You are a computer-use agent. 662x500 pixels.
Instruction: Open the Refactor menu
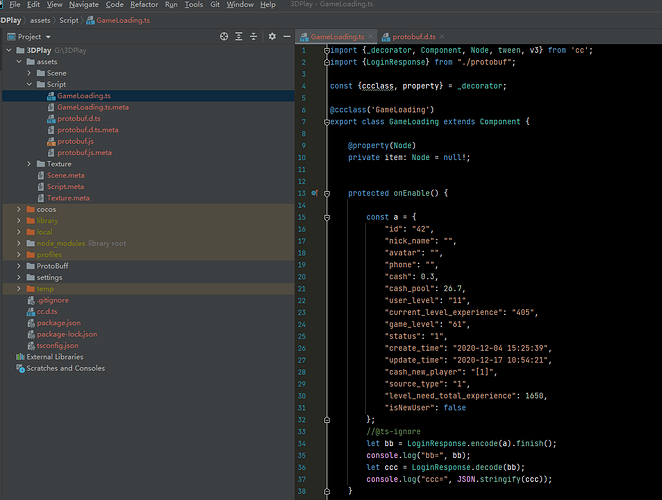pos(144,5)
